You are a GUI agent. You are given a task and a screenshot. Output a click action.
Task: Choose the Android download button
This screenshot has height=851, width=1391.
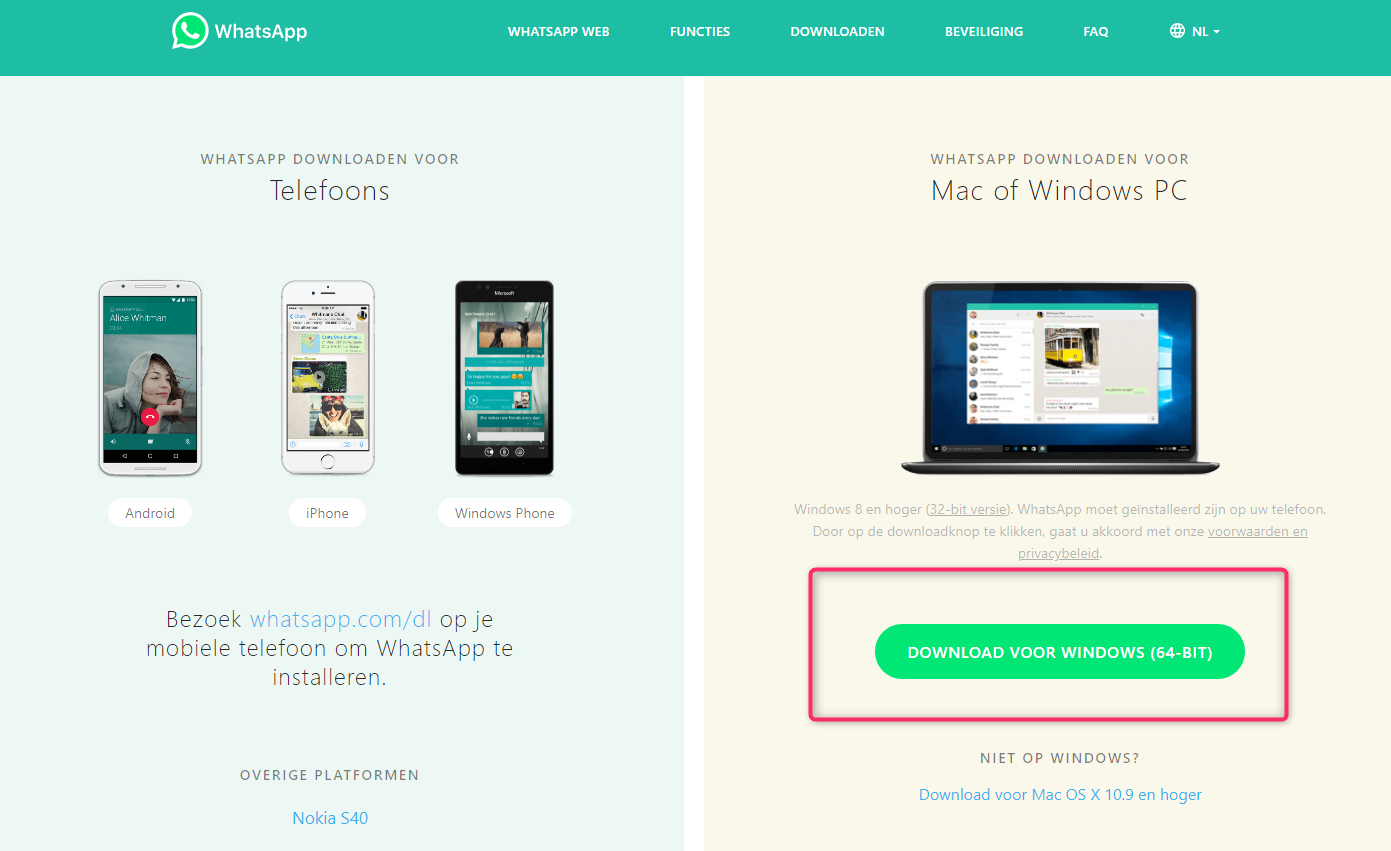pyautogui.click(x=150, y=513)
